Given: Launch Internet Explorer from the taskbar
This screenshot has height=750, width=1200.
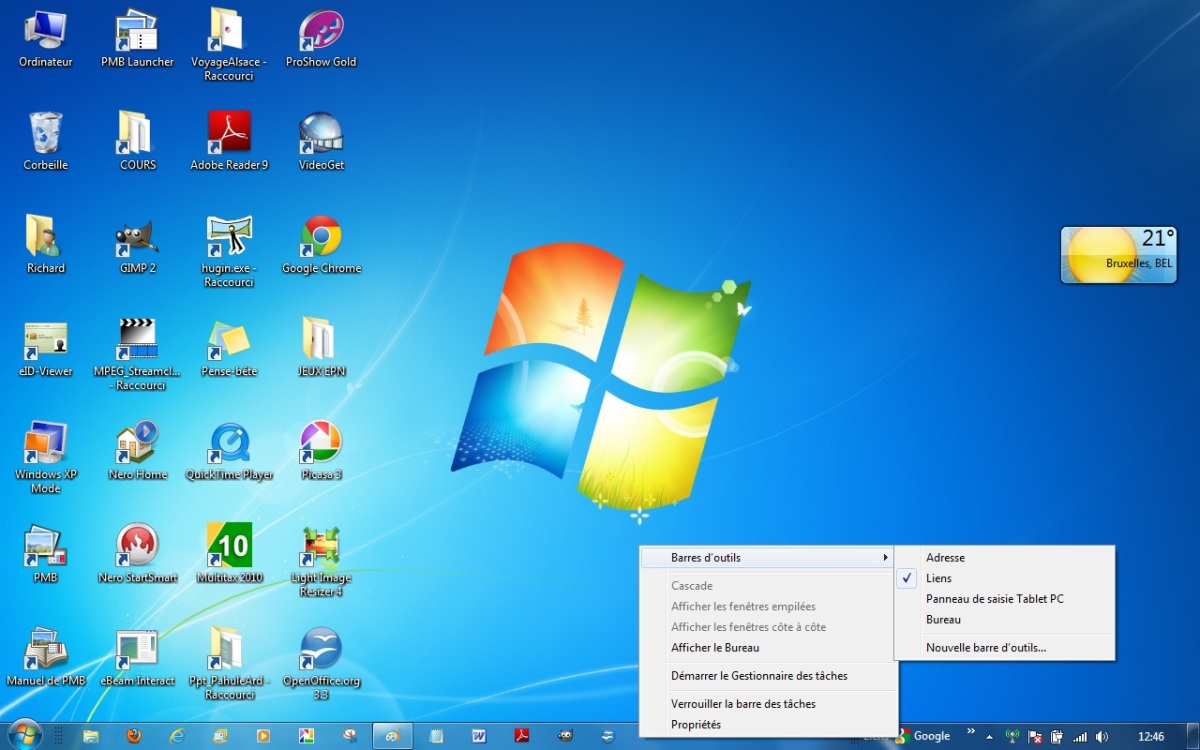Looking at the screenshot, I should 177,736.
